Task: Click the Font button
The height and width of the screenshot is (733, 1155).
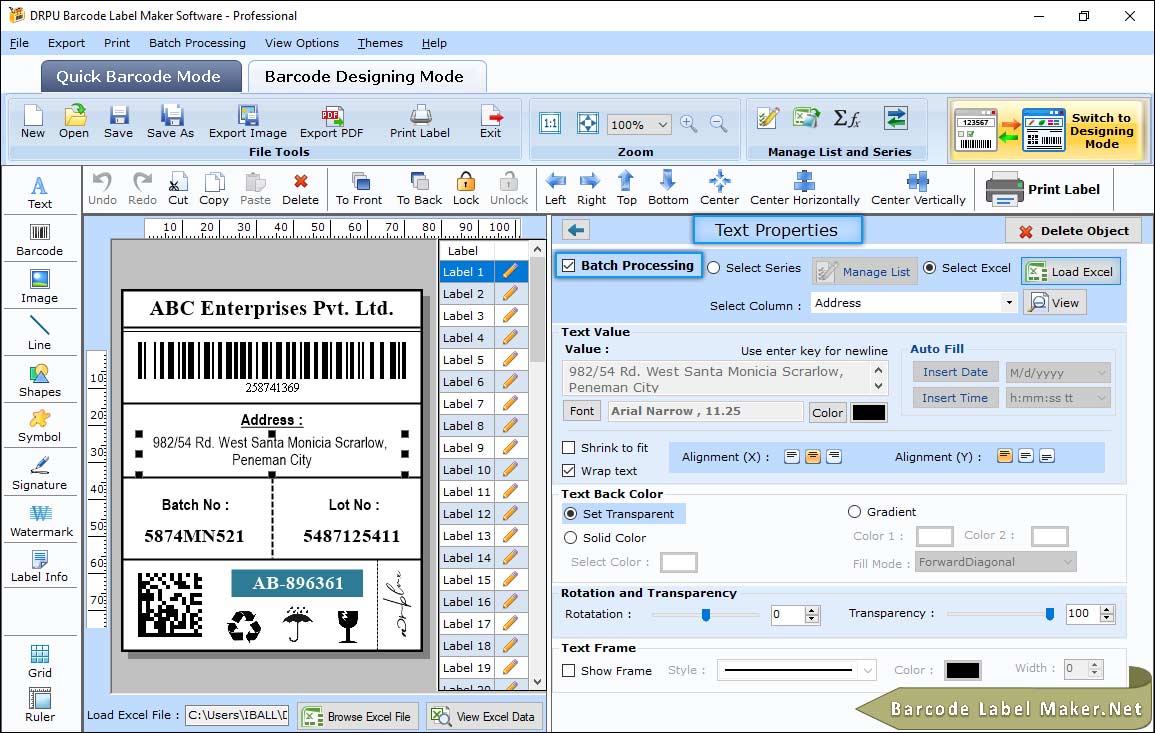Action: tap(582, 411)
